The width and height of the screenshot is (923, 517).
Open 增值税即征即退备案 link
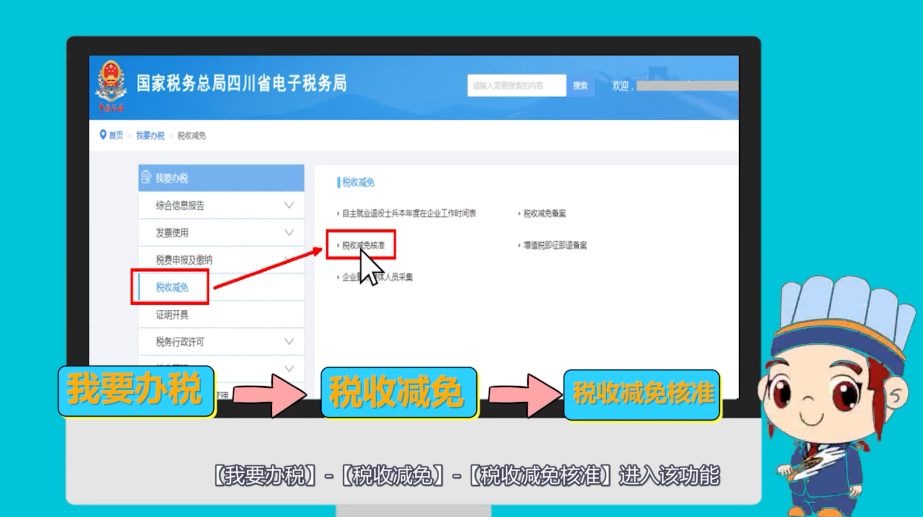click(555, 245)
